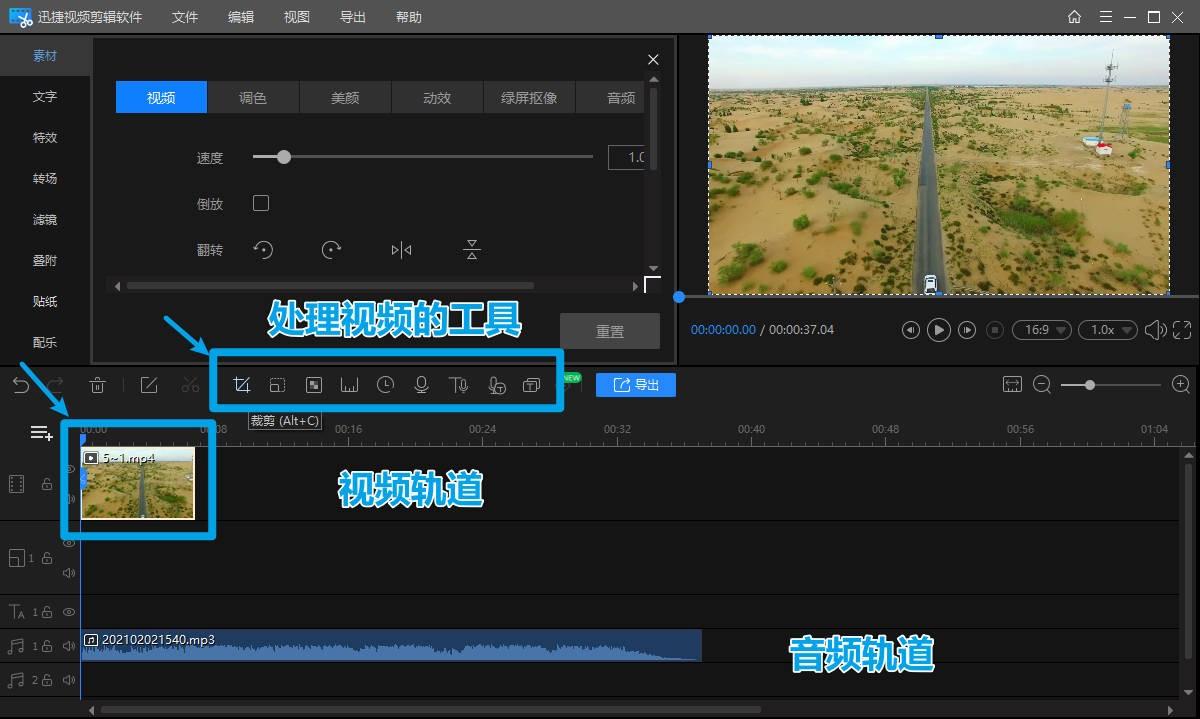1200x719 pixels.
Task: Open the duration clock tool
Action: 385,385
